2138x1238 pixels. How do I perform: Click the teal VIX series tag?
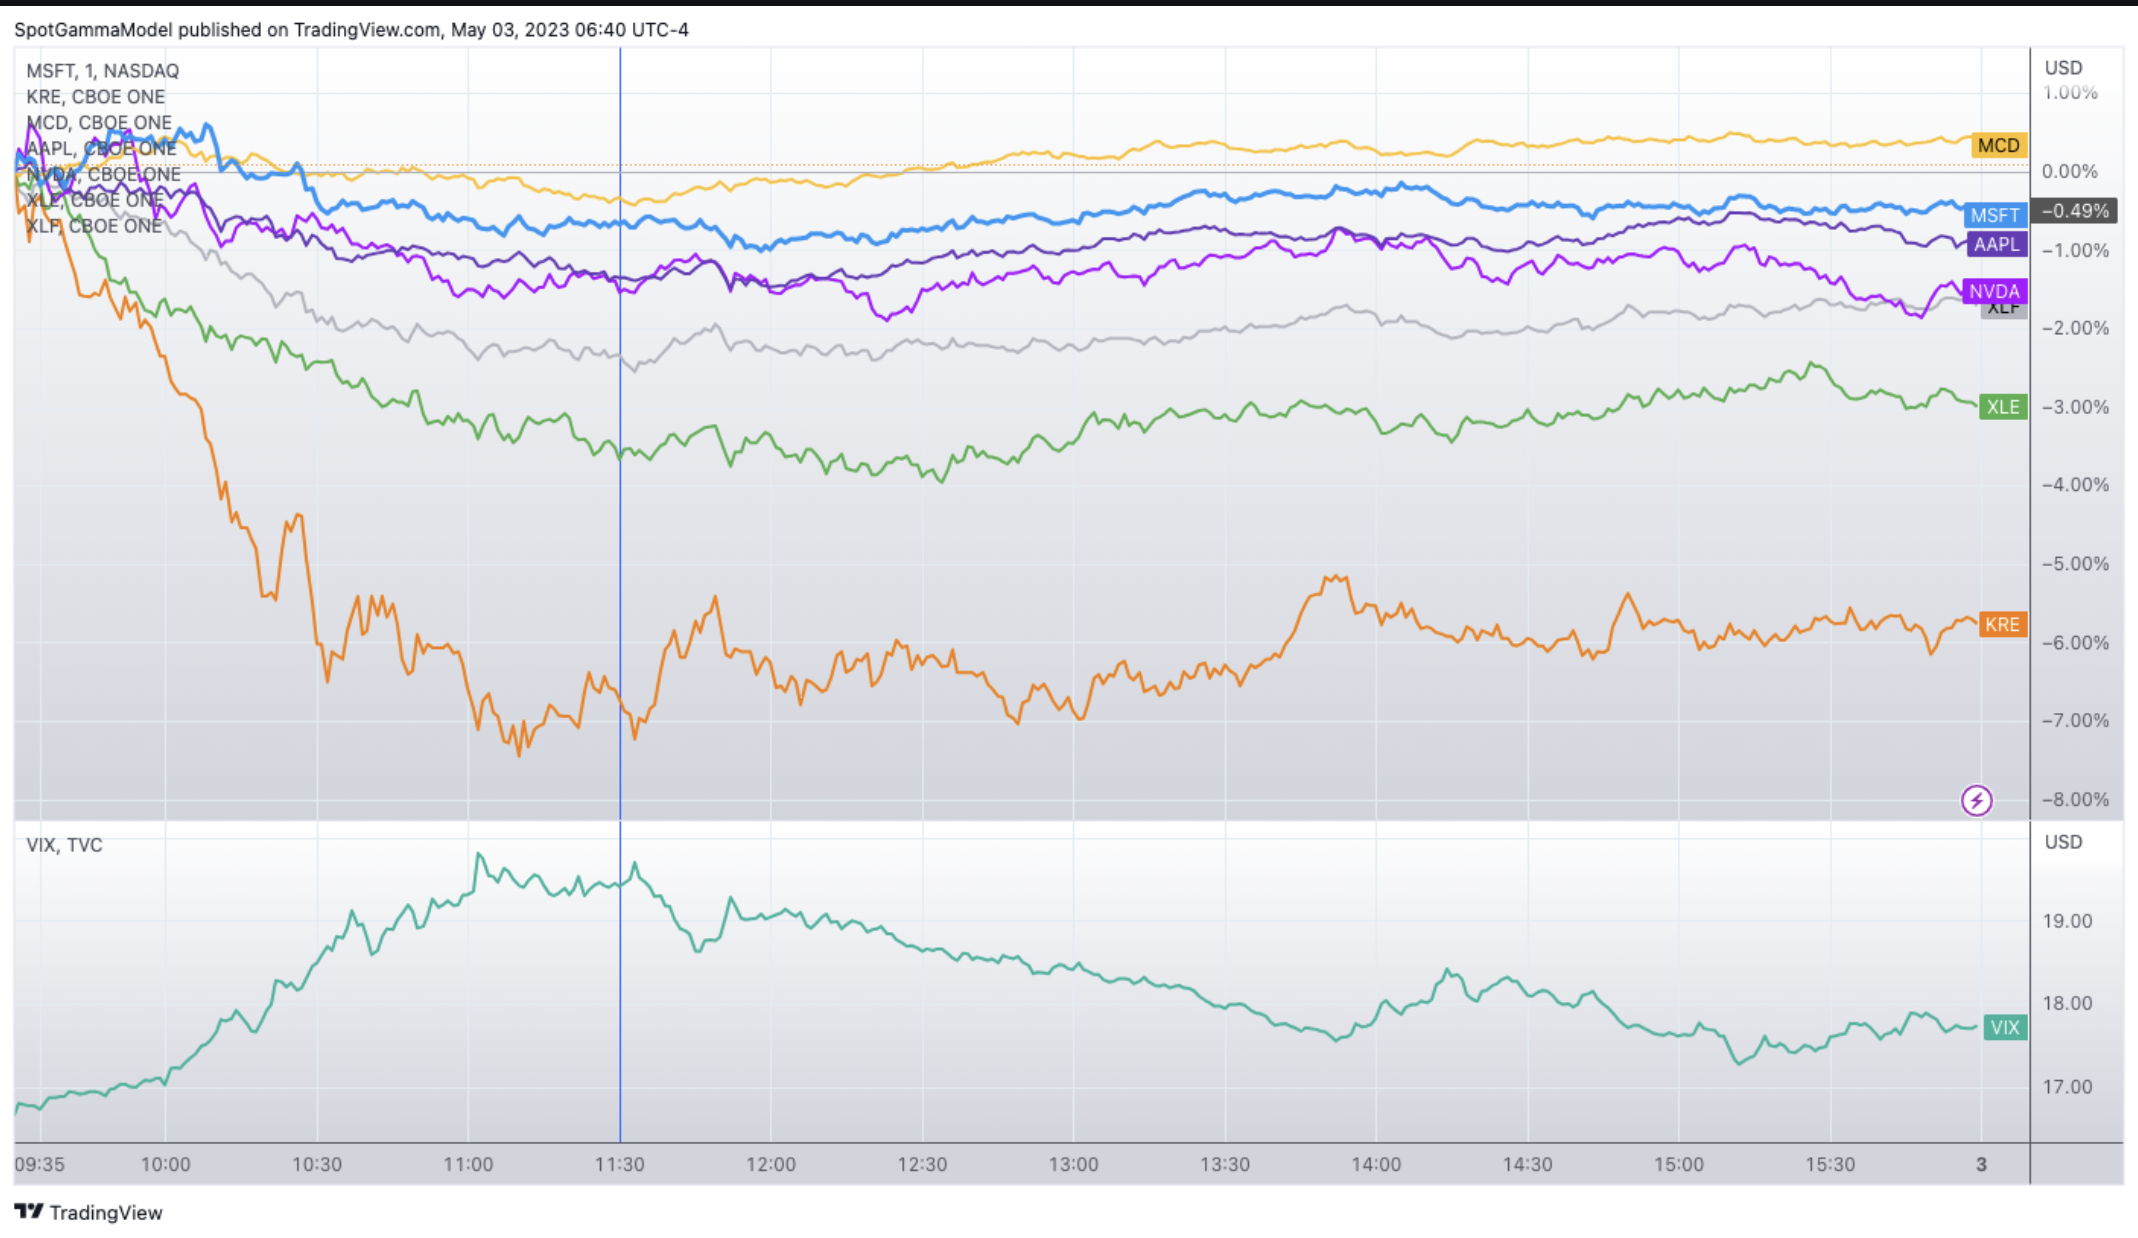pyautogui.click(x=2004, y=1027)
